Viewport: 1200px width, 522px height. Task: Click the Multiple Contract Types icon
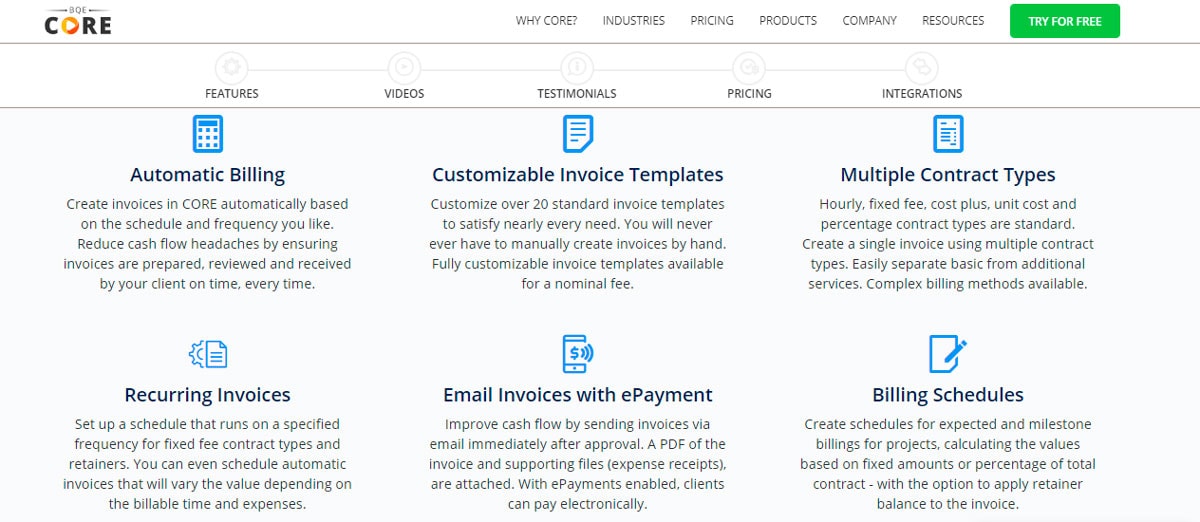[948, 133]
